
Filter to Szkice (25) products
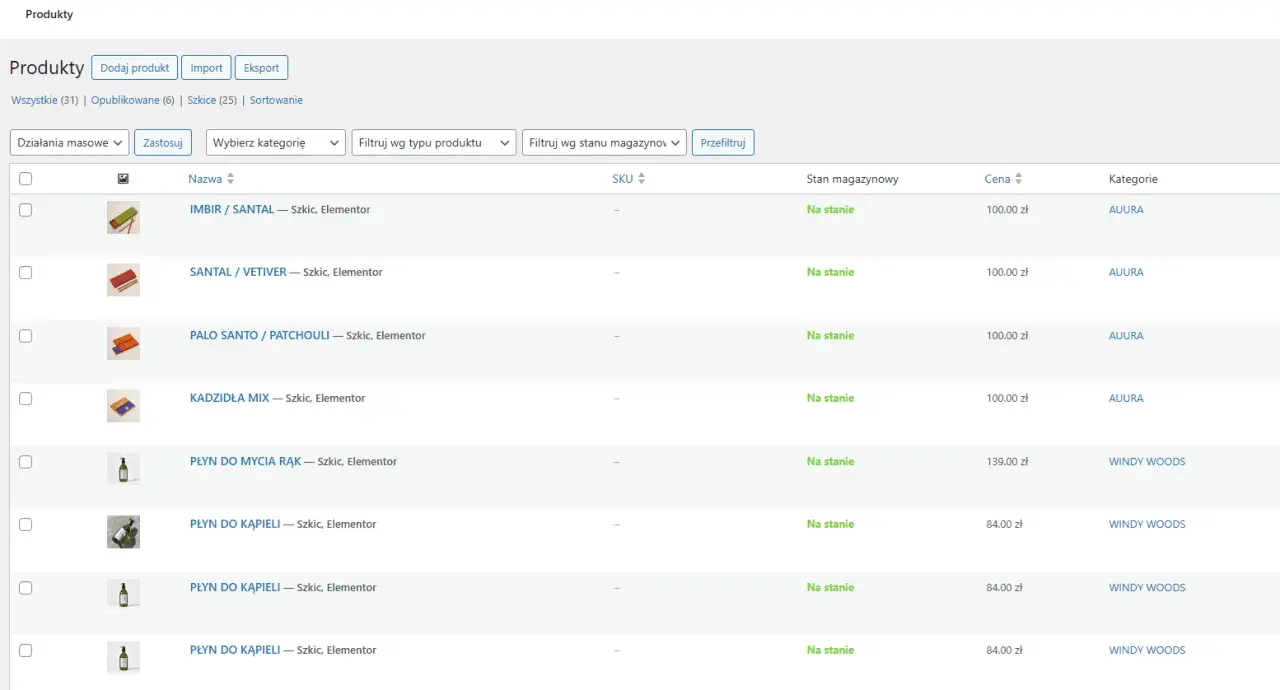click(x=212, y=100)
